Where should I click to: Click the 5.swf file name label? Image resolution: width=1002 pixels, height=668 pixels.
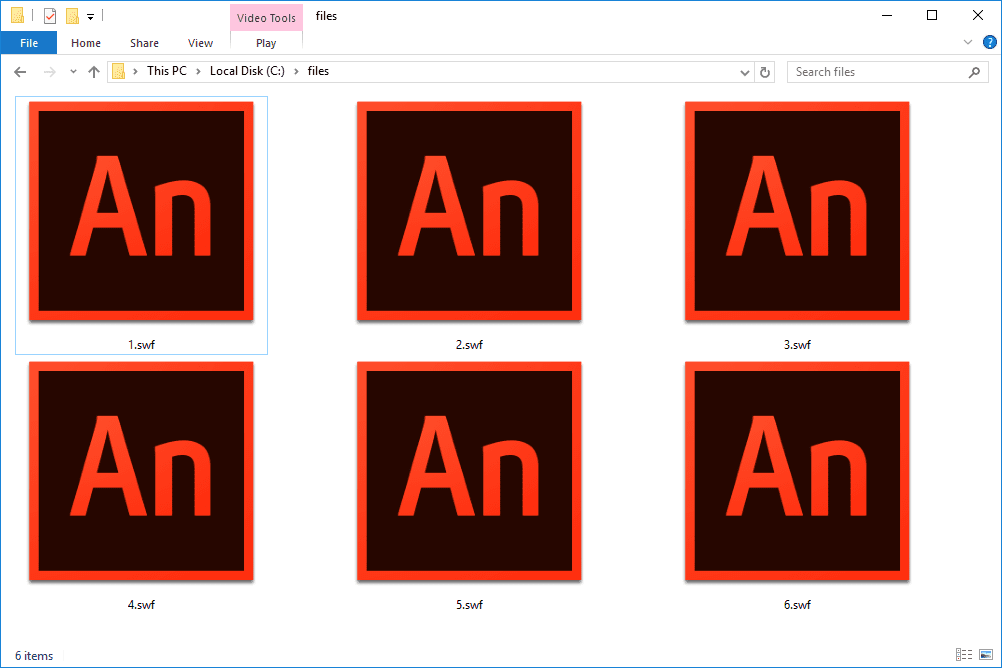point(469,605)
